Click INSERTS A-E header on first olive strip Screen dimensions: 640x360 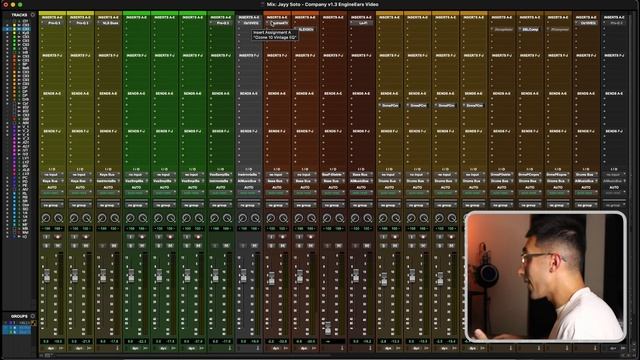pyautogui.click(x=52, y=18)
